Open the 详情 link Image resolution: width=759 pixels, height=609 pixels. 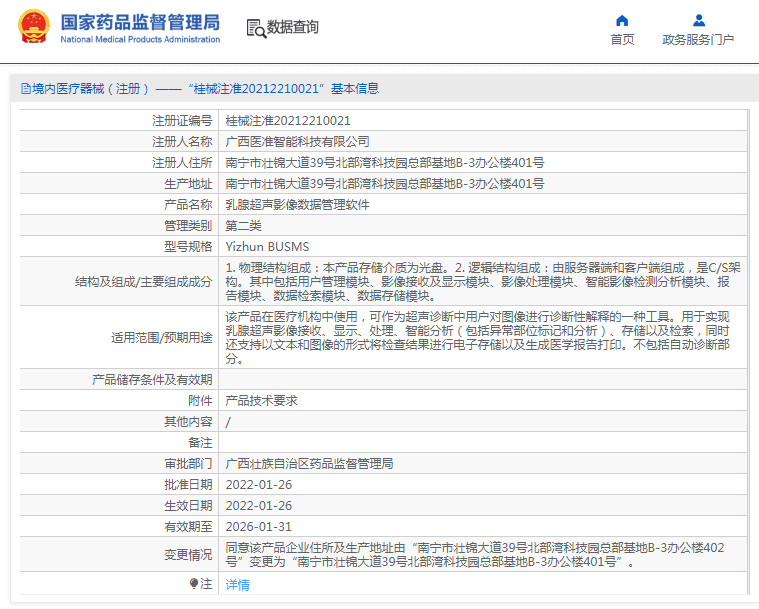[237, 585]
